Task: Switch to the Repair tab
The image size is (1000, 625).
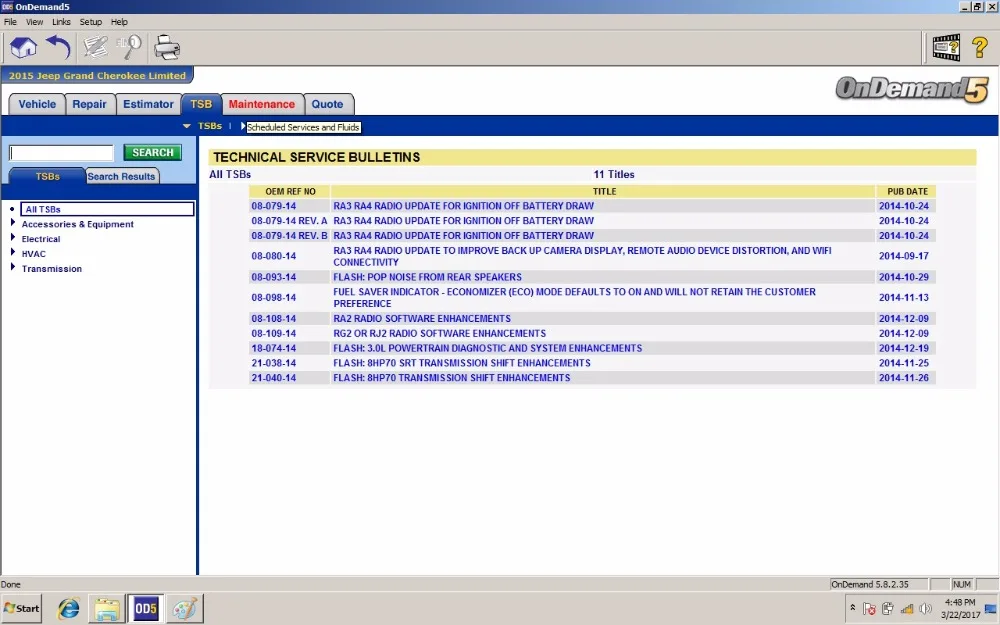Action: click(x=89, y=104)
